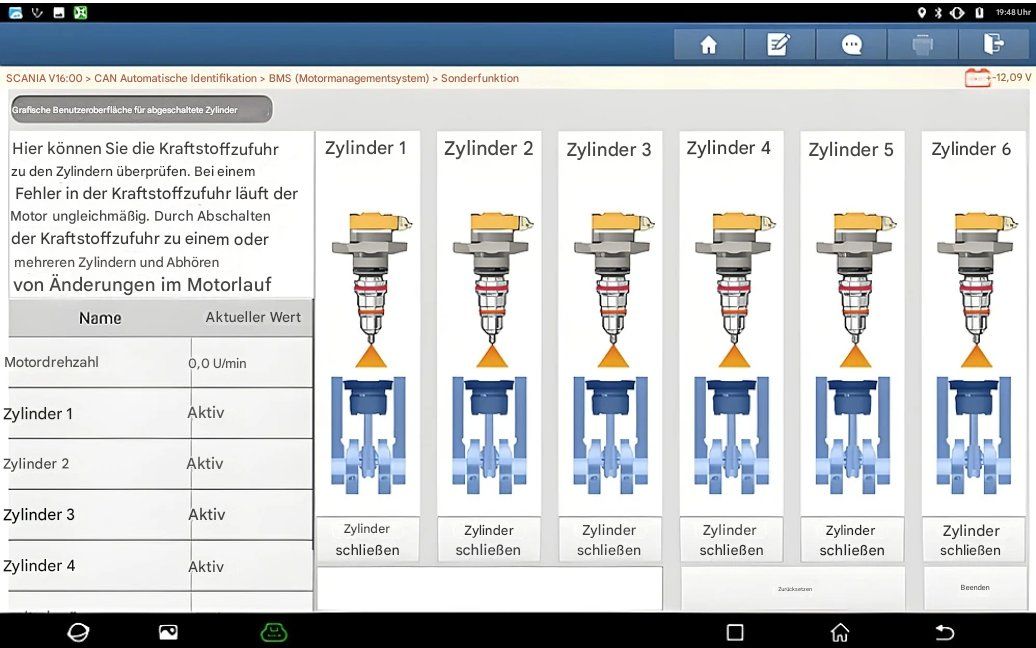Select the Grafische Benutzeroberfläche für abgeschaltete Zylinder tab
The image size is (1036, 648).
click(x=140, y=109)
